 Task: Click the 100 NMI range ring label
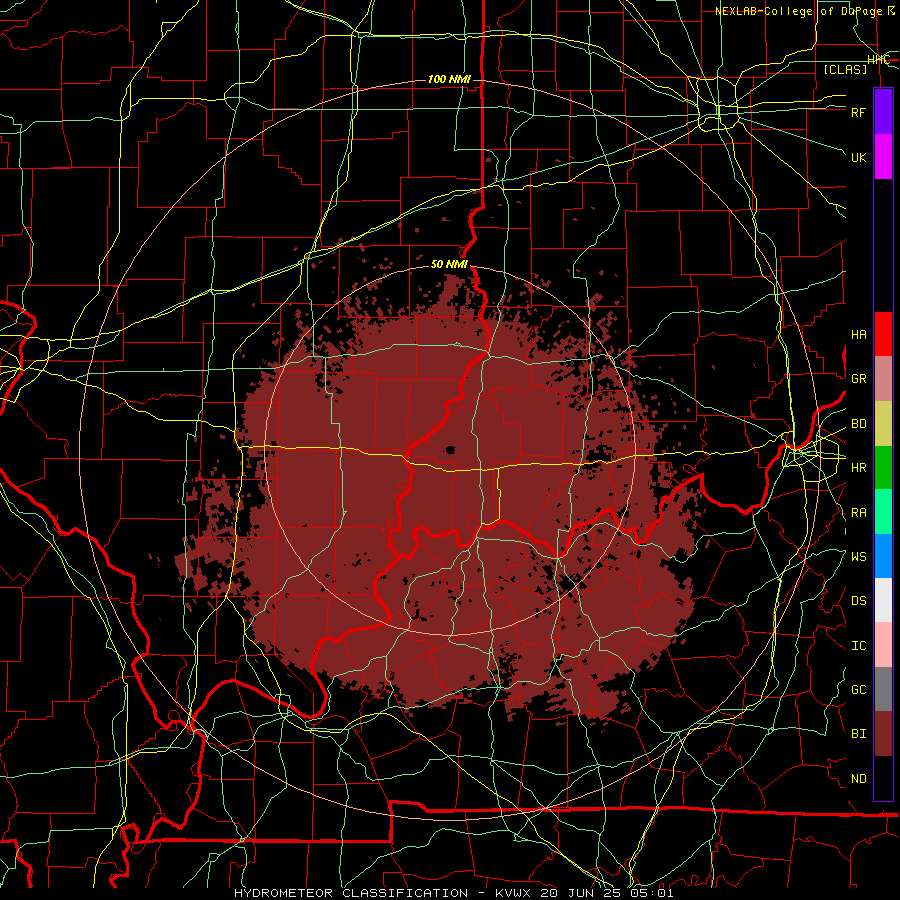(449, 79)
